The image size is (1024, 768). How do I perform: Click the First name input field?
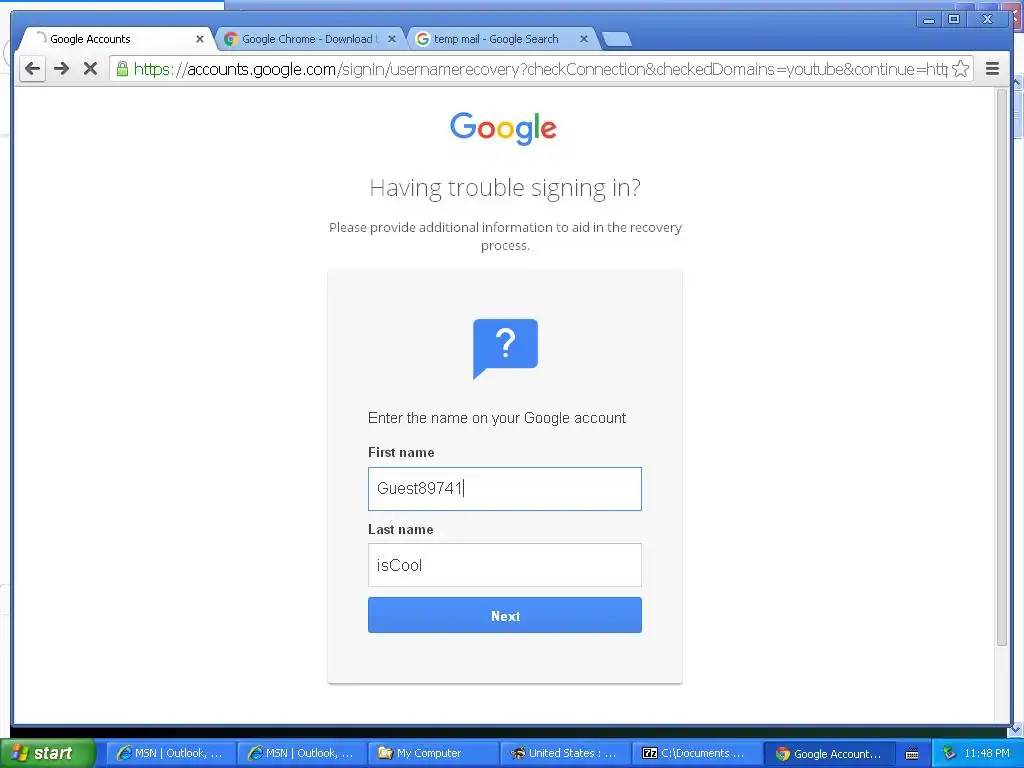505,488
